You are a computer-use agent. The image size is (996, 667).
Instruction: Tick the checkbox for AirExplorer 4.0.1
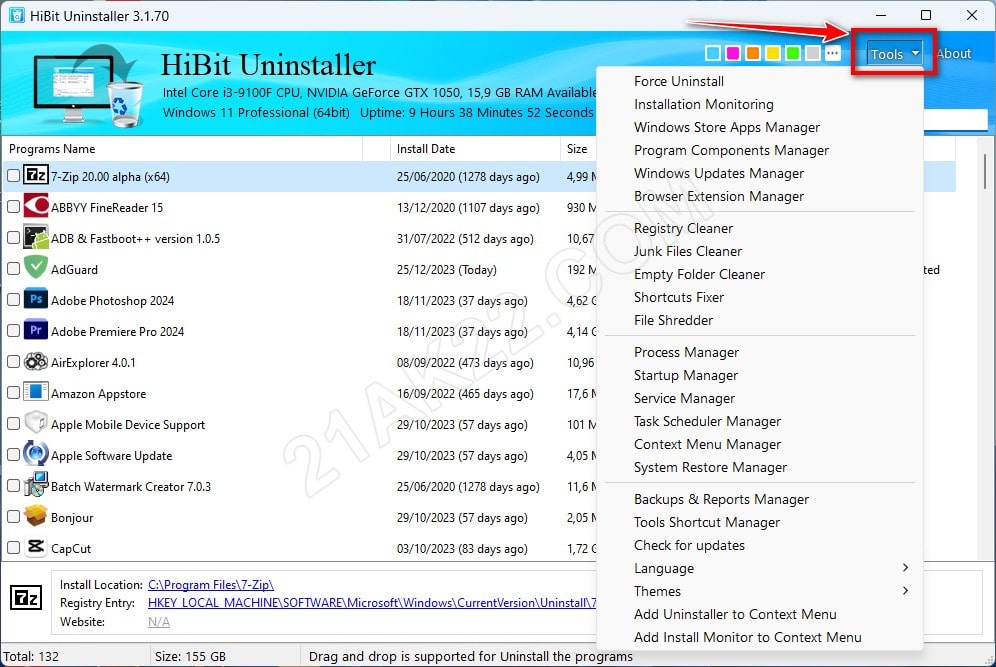13,362
